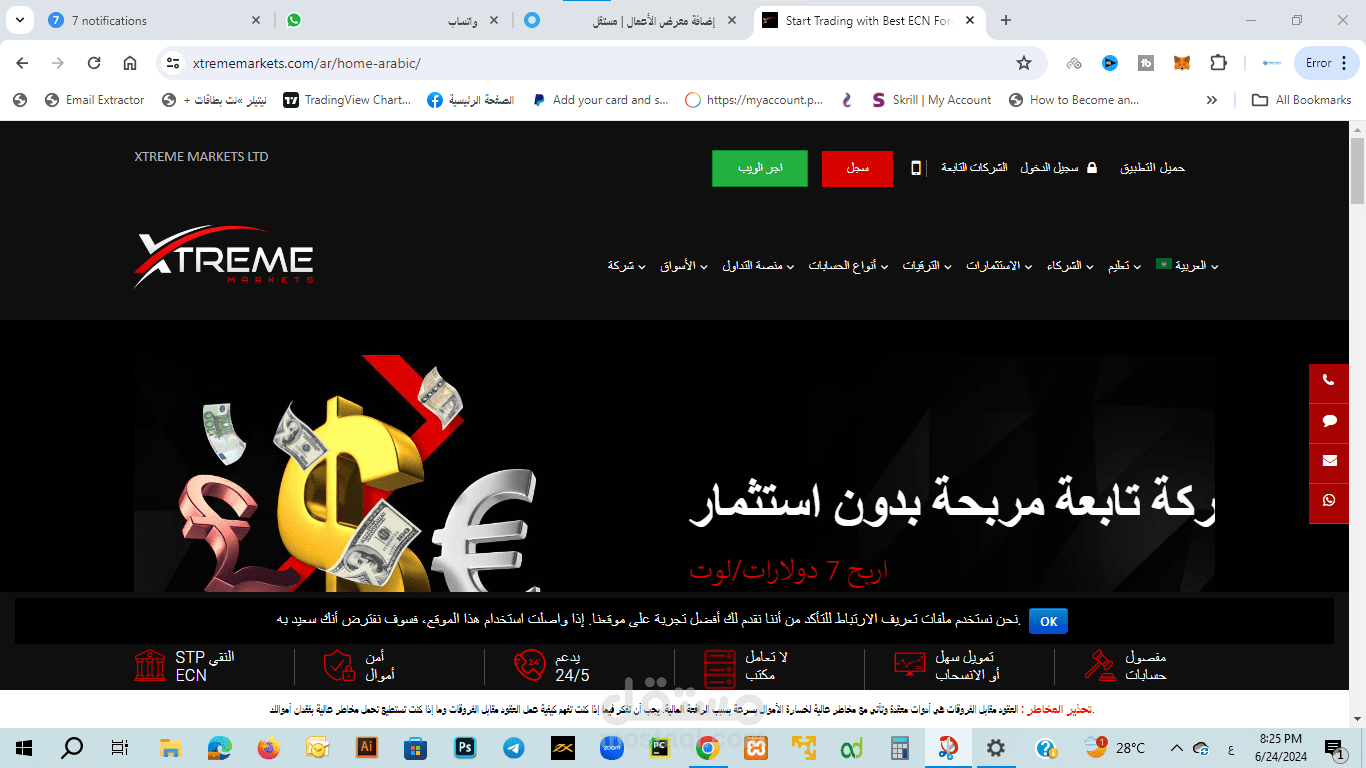Bookmark this page with the star icon
Viewport: 1366px width, 768px height.
tap(1023, 63)
